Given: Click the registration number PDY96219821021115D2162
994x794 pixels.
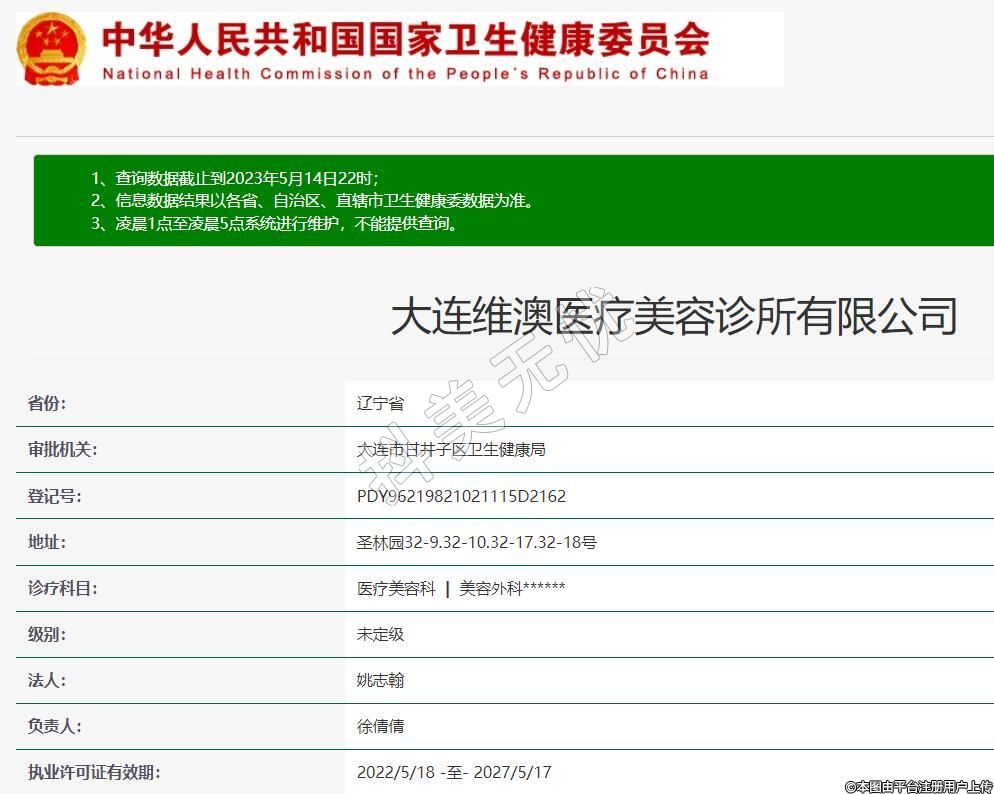Looking at the screenshot, I should point(461,496).
